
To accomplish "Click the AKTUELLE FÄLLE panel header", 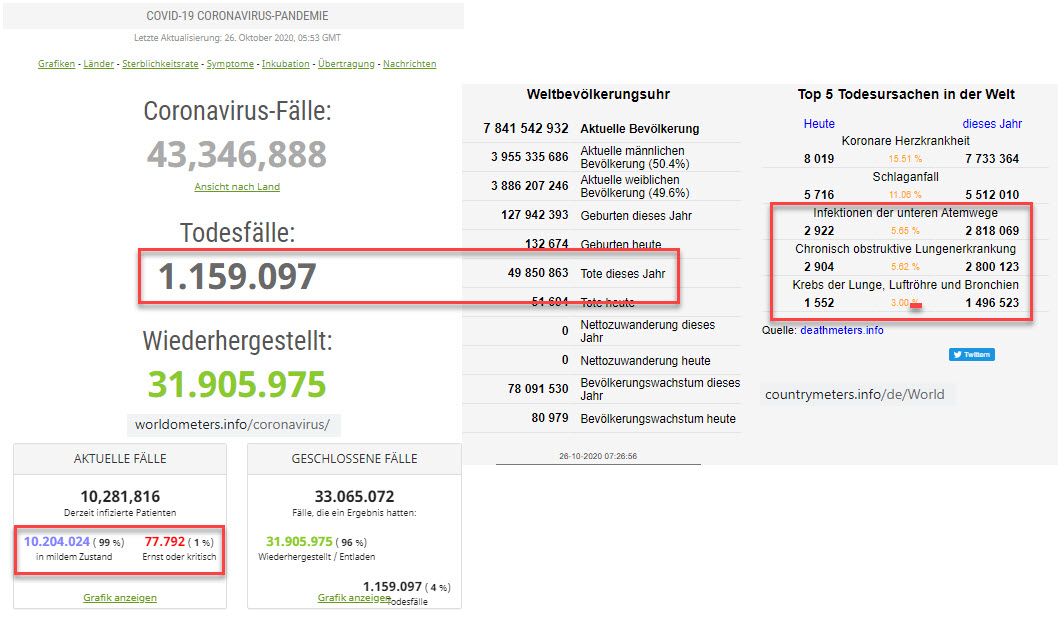I will tap(120, 459).
